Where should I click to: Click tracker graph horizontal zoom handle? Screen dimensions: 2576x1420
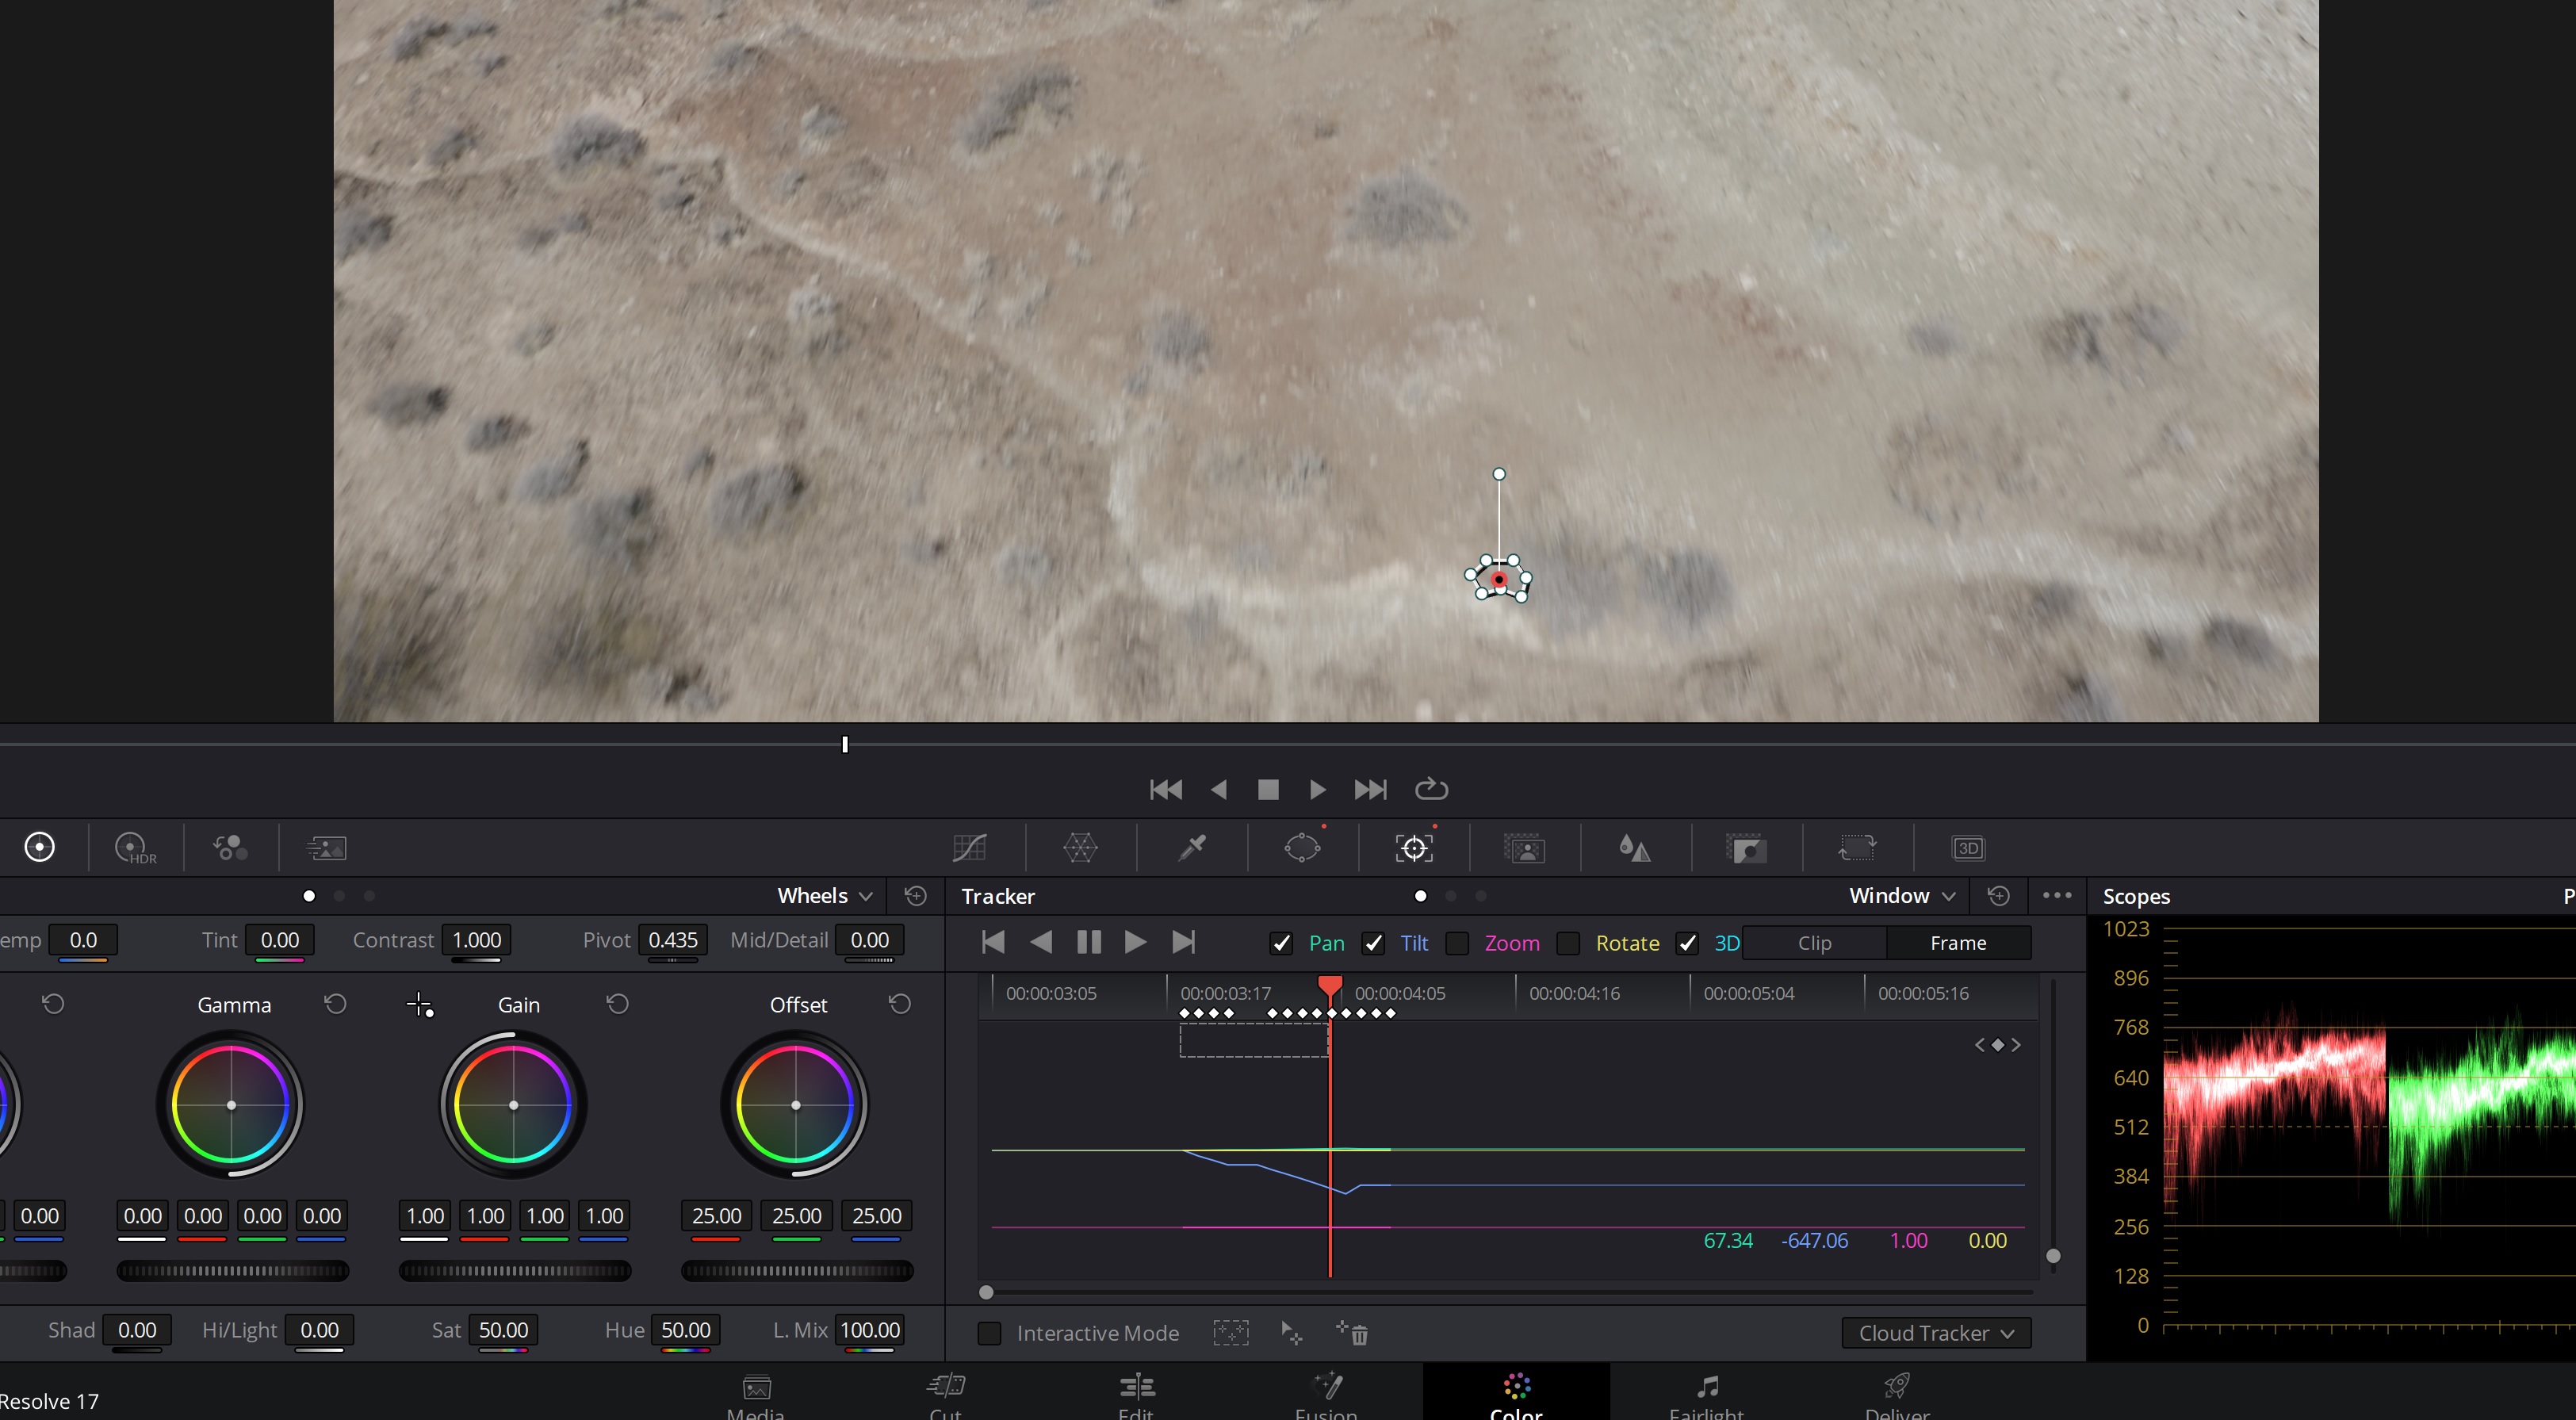[986, 1292]
